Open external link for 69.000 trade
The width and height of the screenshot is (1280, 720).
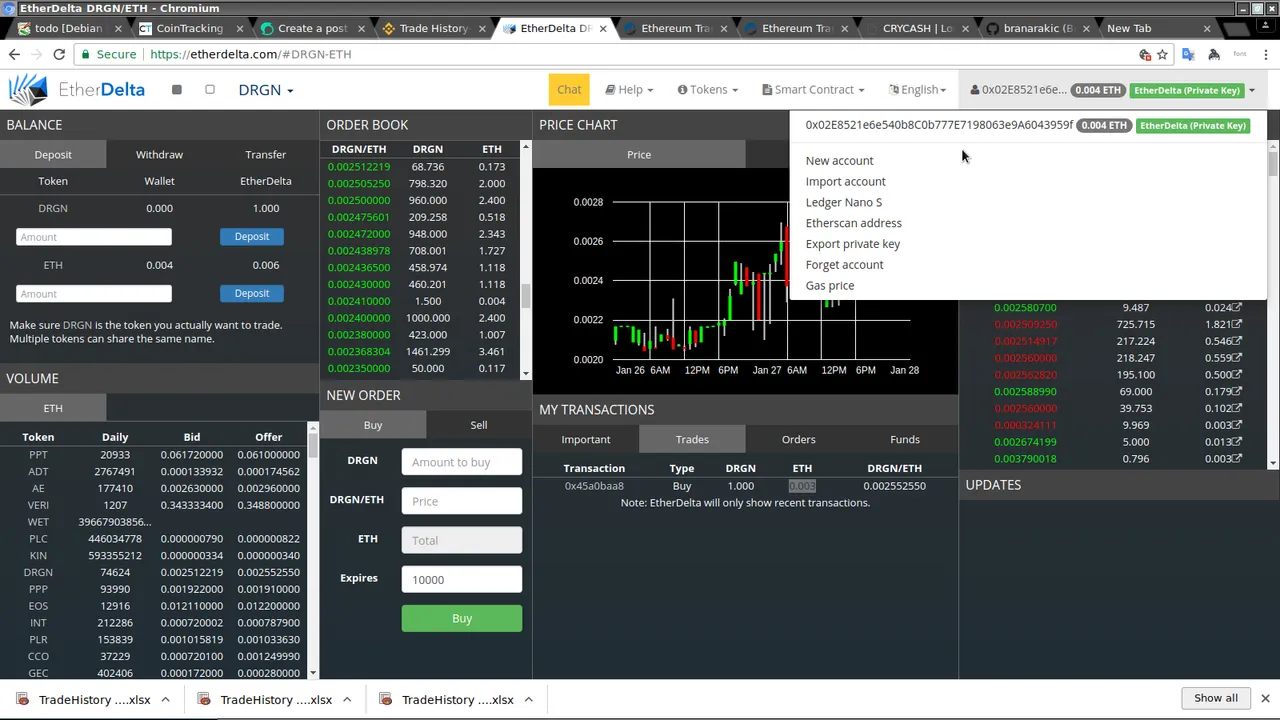click(1237, 391)
